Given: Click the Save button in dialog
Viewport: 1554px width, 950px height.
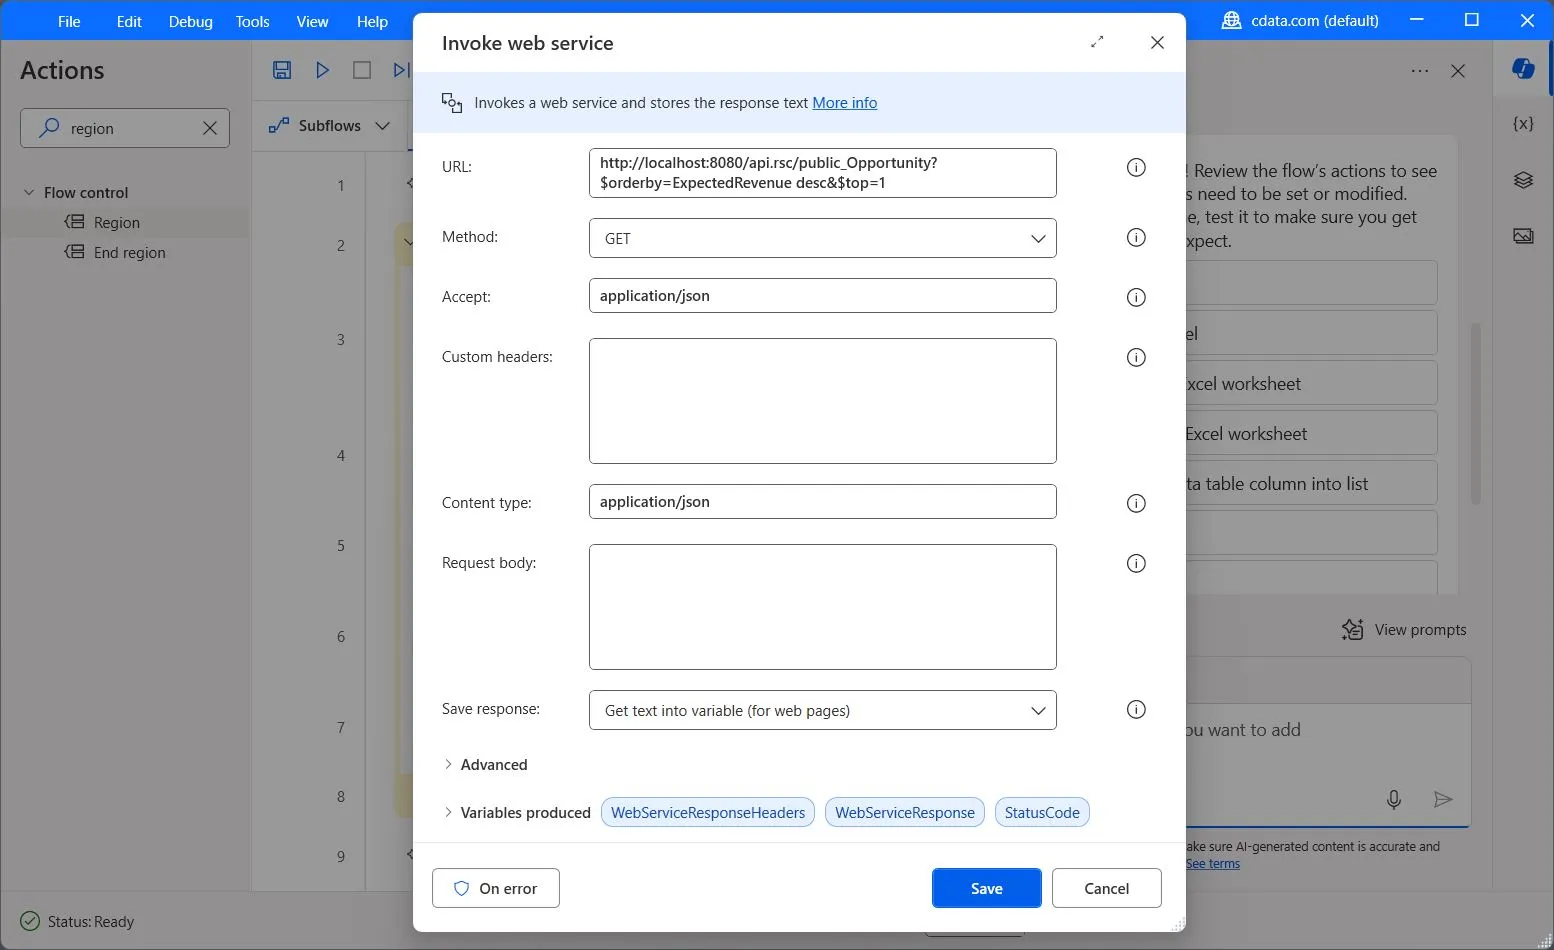Looking at the screenshot, I should pyautogui.click(x=986, y=888).
